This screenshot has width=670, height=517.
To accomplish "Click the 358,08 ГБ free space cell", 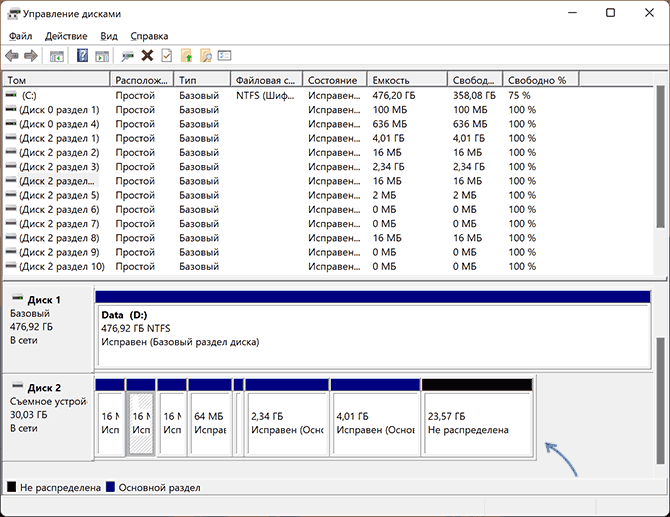I will 474,95.
